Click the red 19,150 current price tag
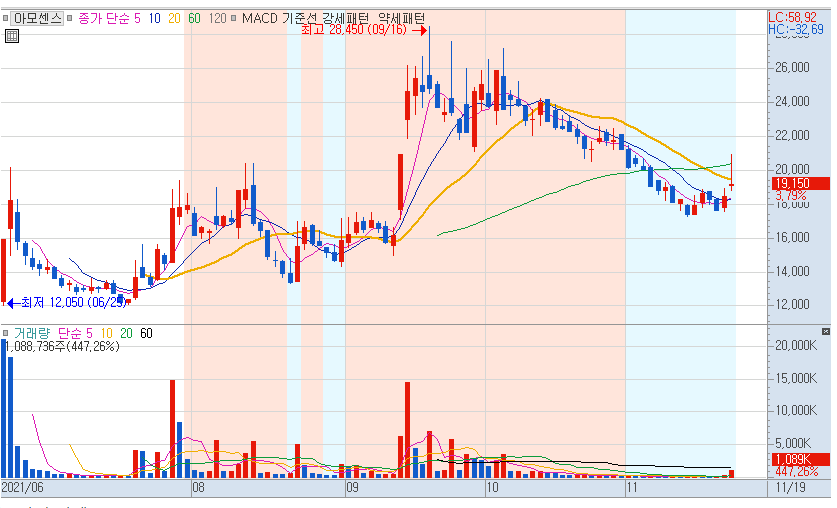837x508 pixels. 801,184
